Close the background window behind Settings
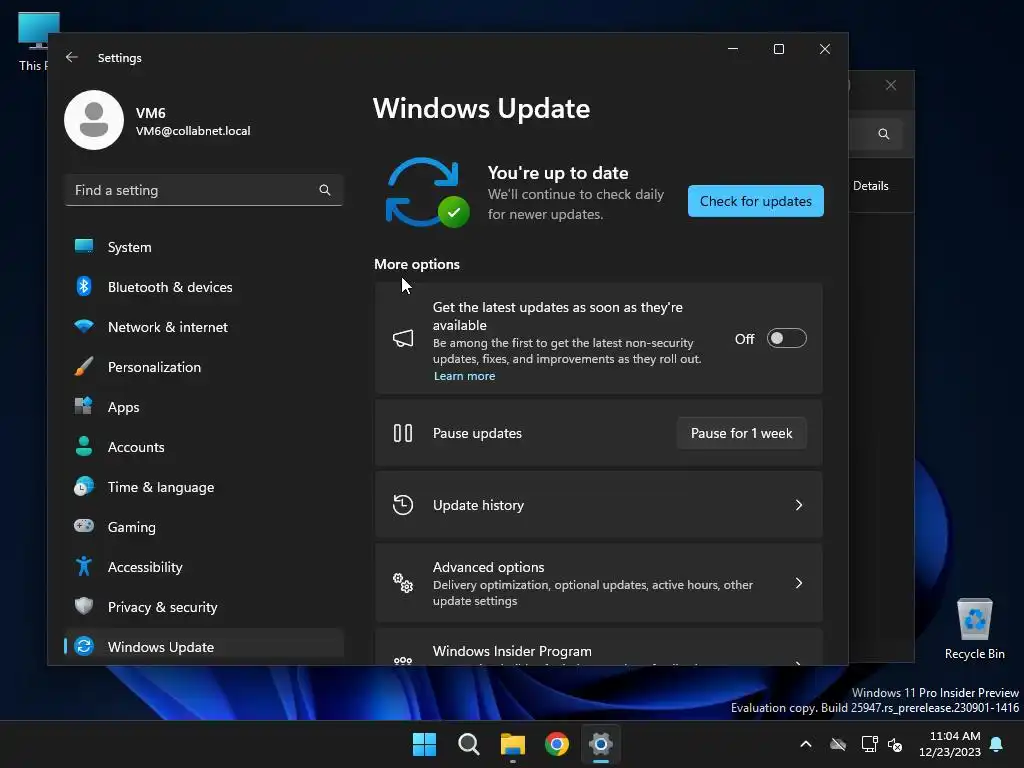The height and width of the screenshot is (768, 1024). tap(891, 86)
